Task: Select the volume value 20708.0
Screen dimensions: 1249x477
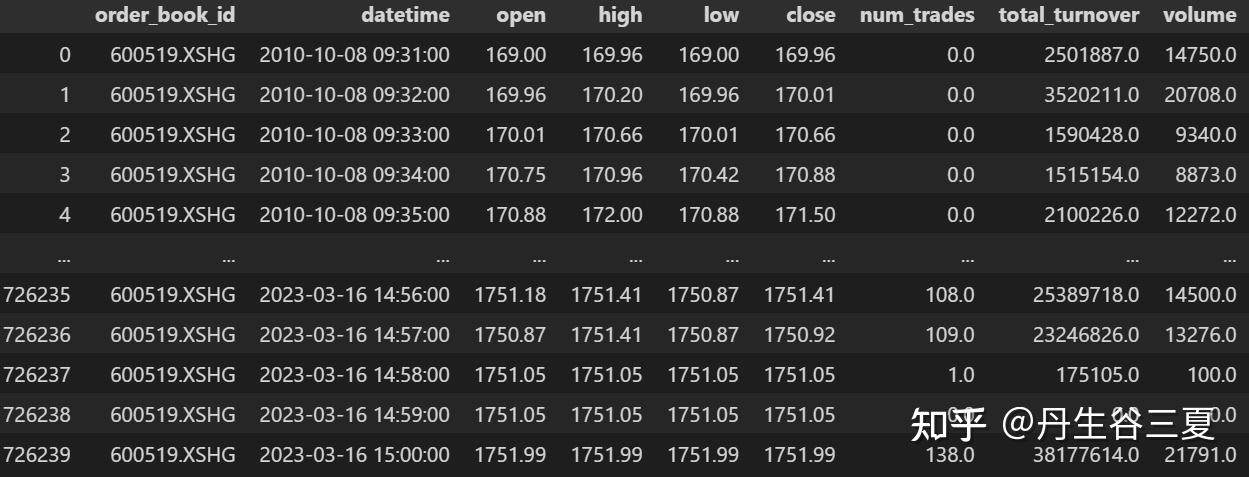Action: pyautogui.click(x=1201, y=95)
